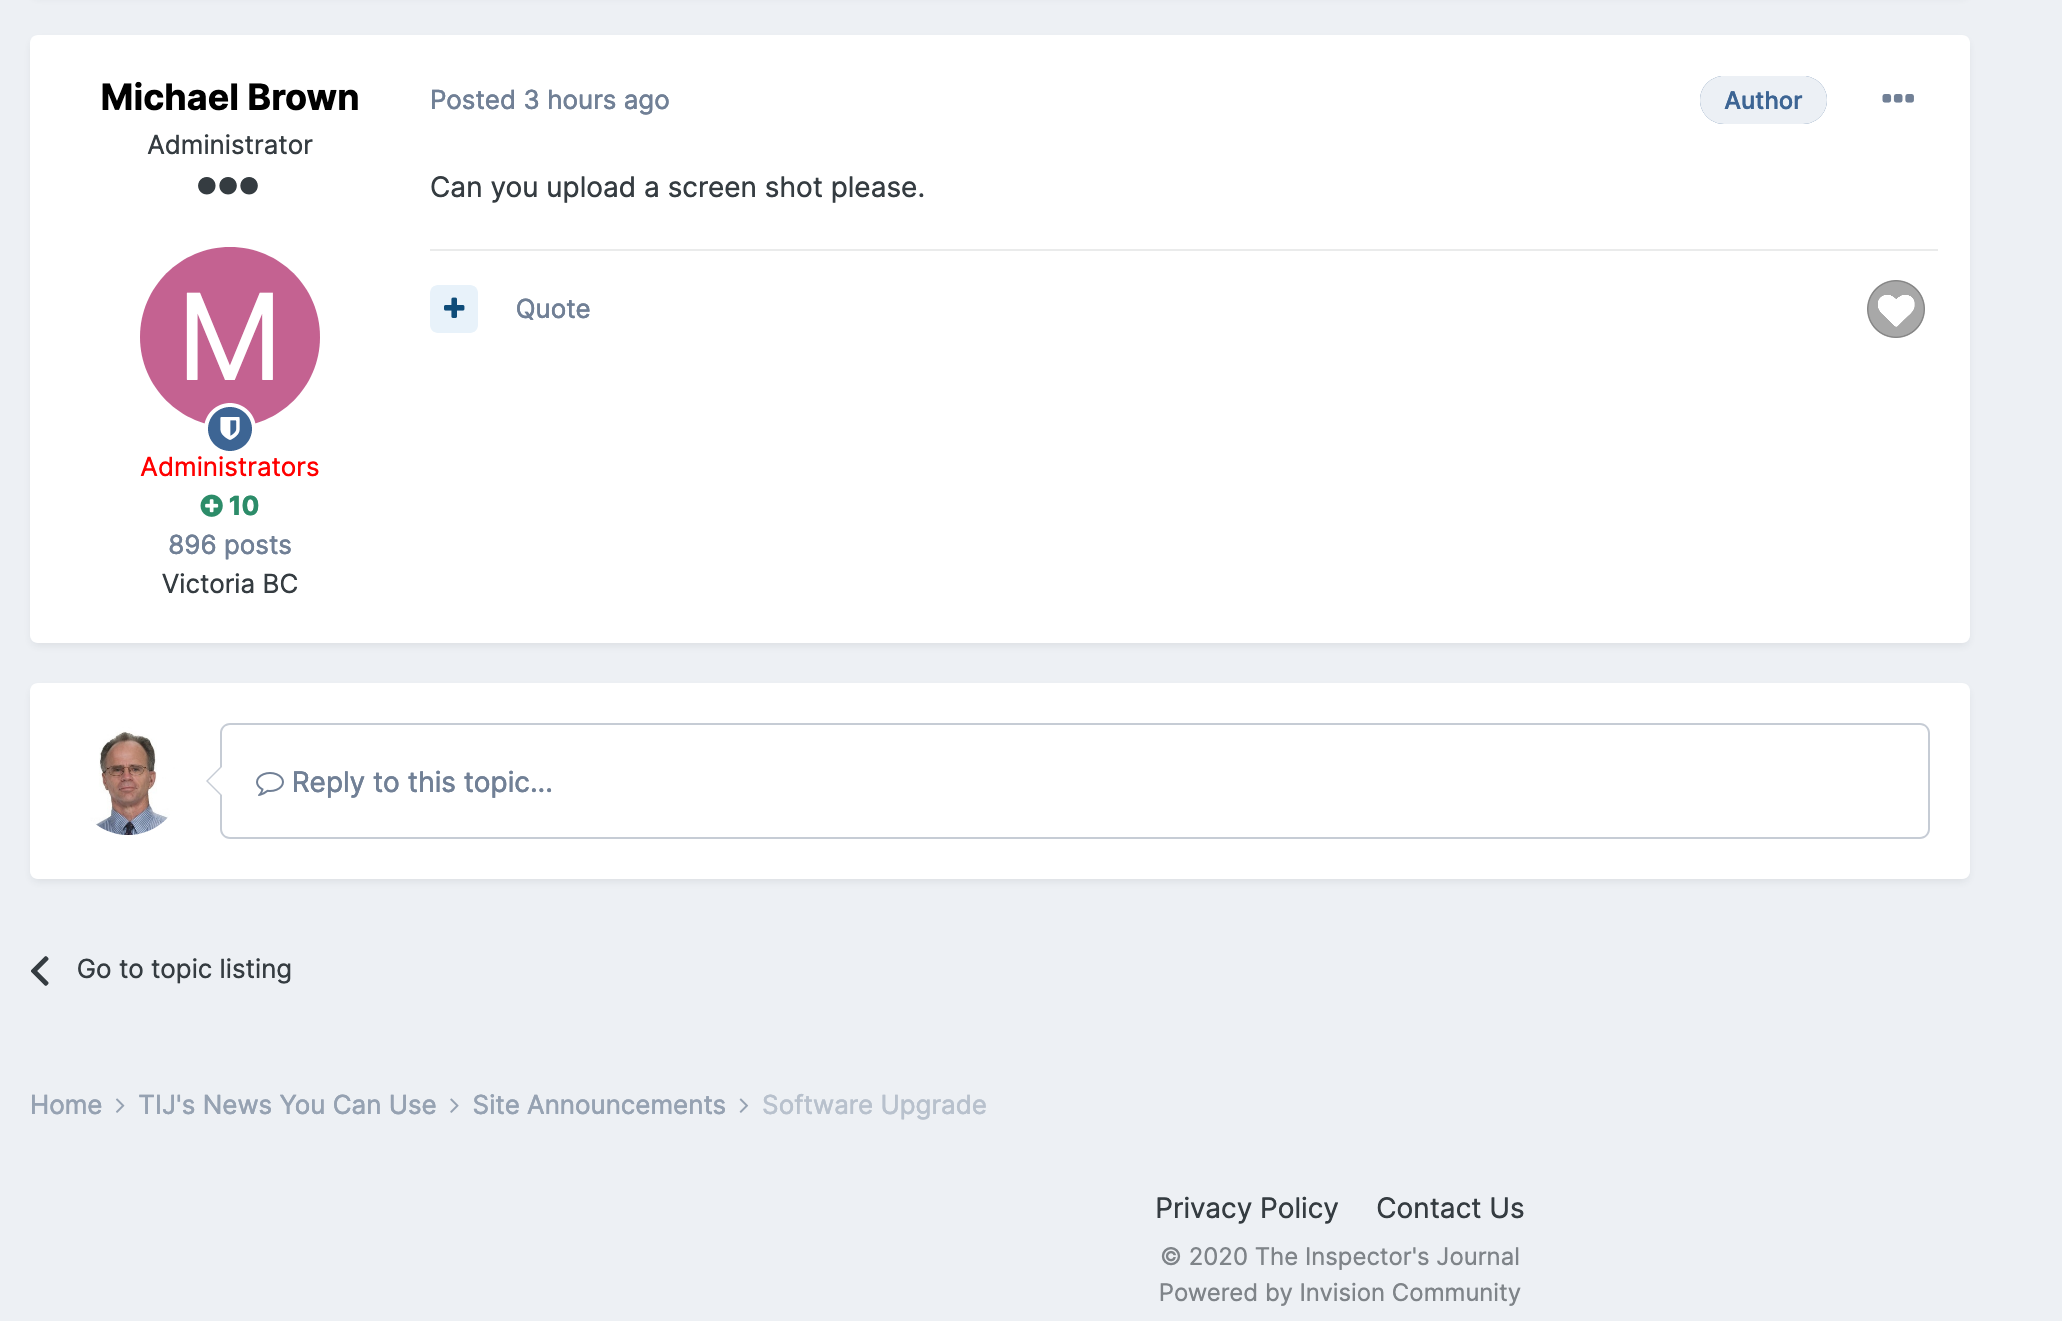
Task: Go to topic listing link
Action: pyautogui.click(x=184, y=969)
